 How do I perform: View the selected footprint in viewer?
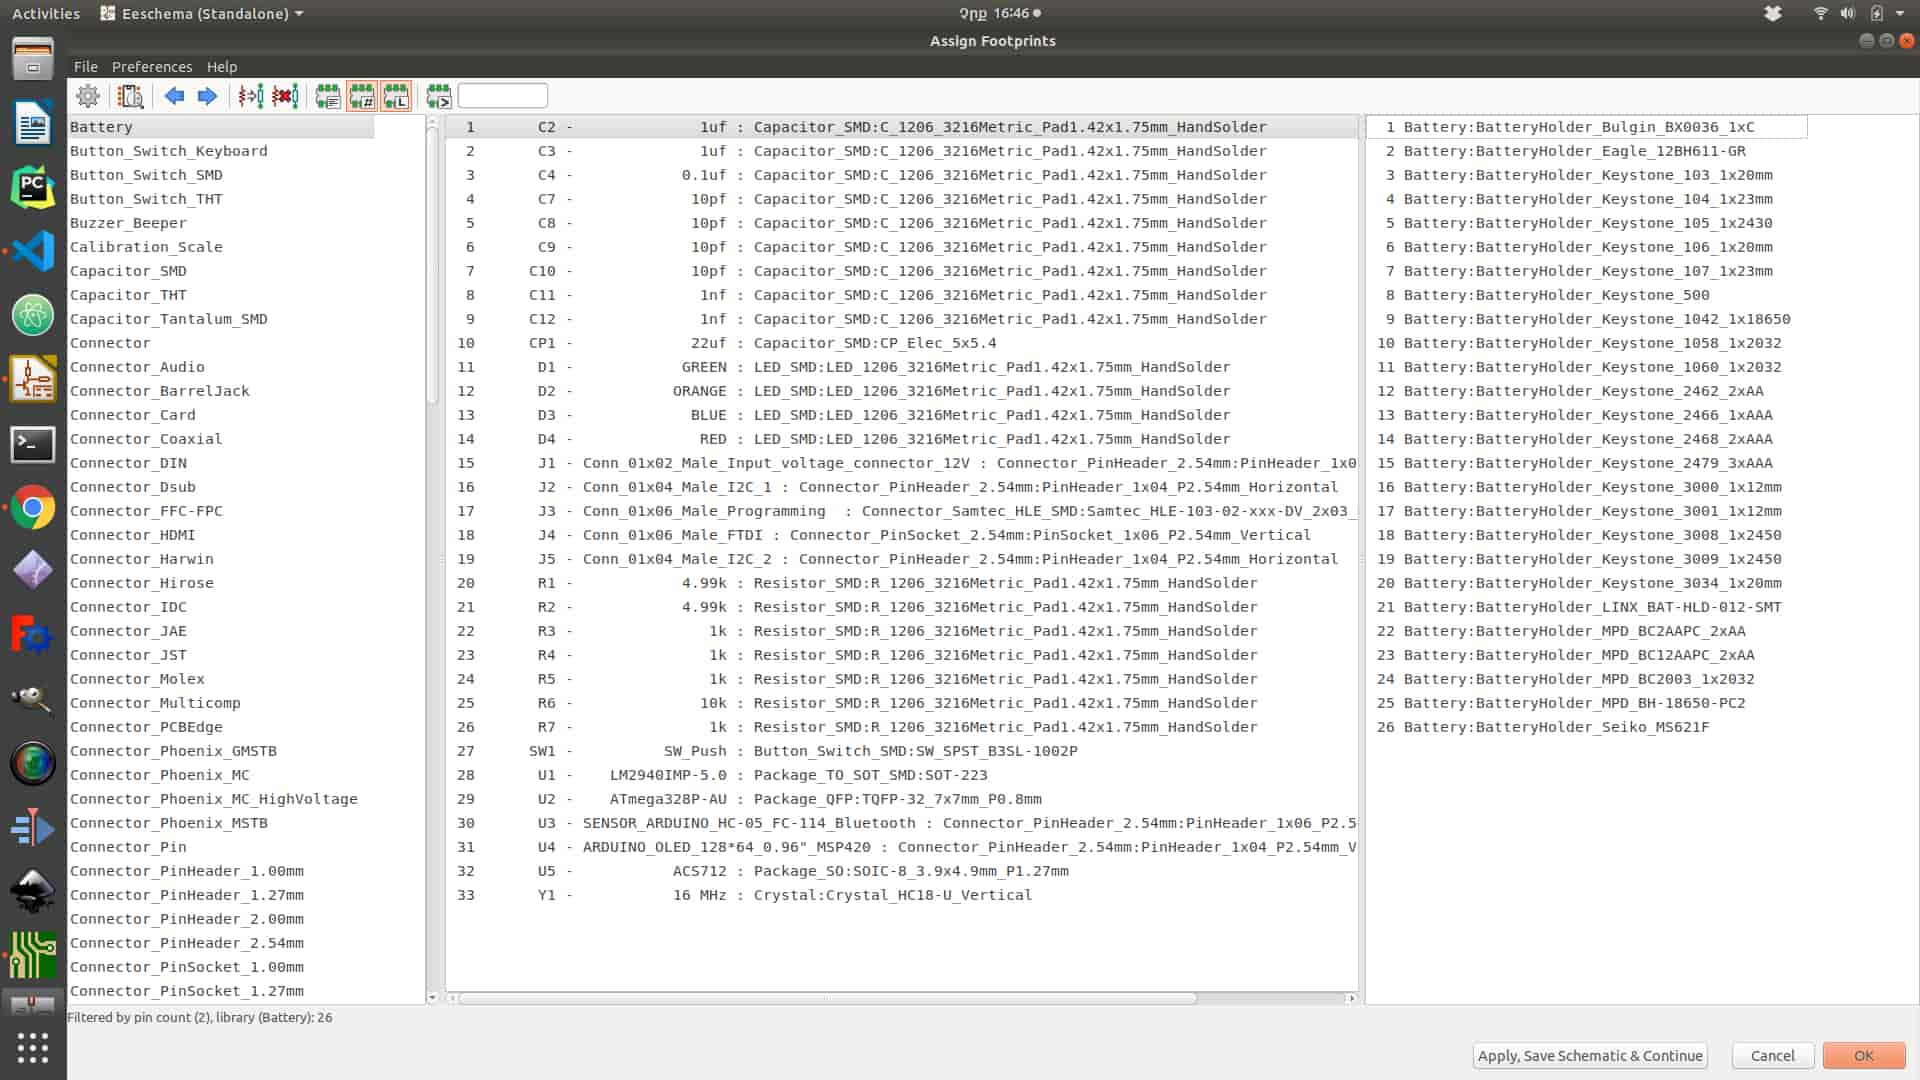(x=131, y=96)
